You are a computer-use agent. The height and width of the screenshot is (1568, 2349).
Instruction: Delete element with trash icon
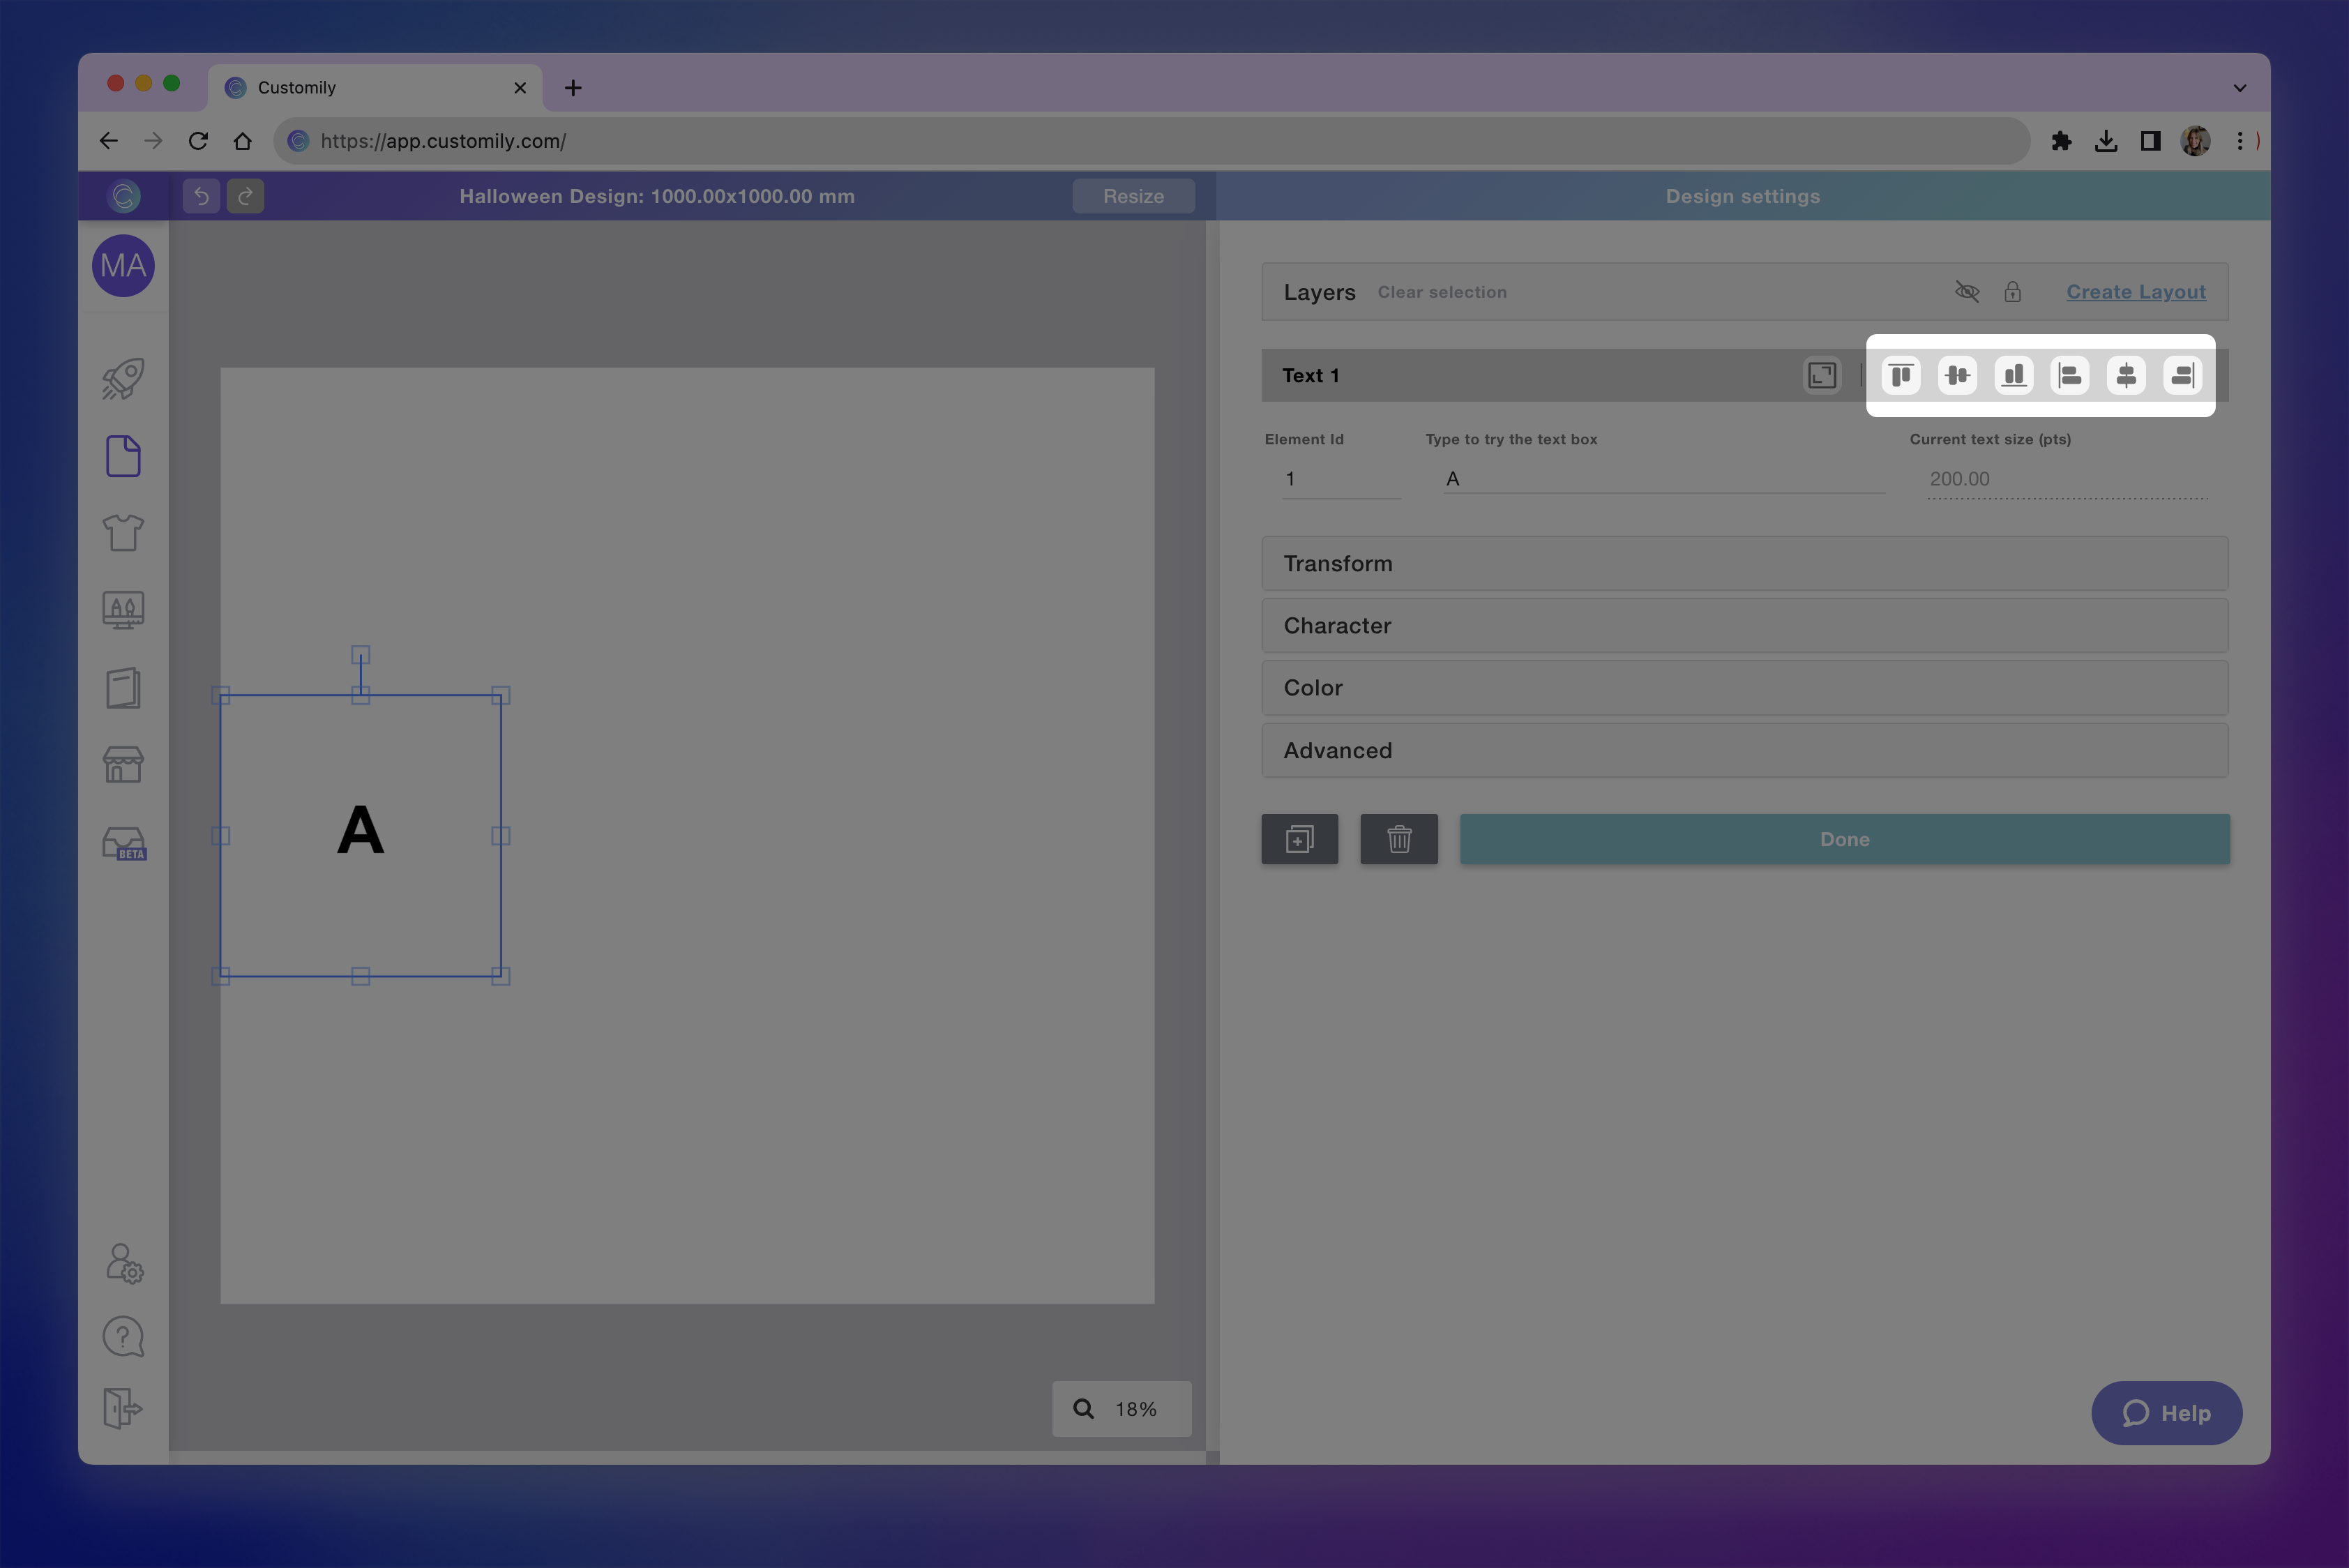(x=1398, y=839)
